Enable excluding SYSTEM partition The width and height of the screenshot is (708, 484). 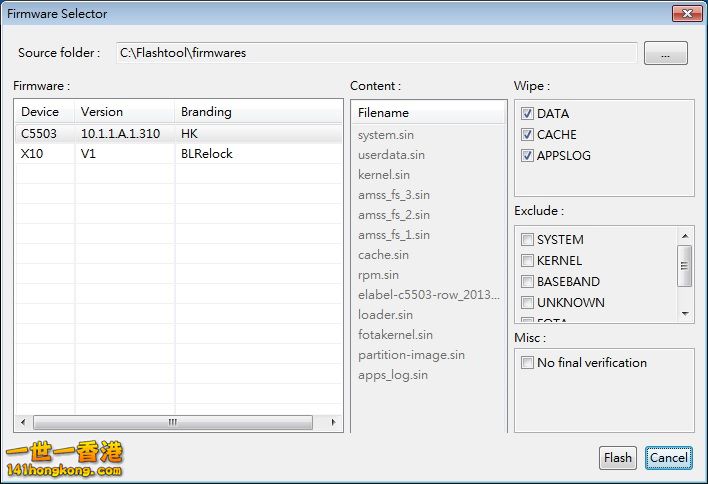pyautogui.click(x=527, y=240)
